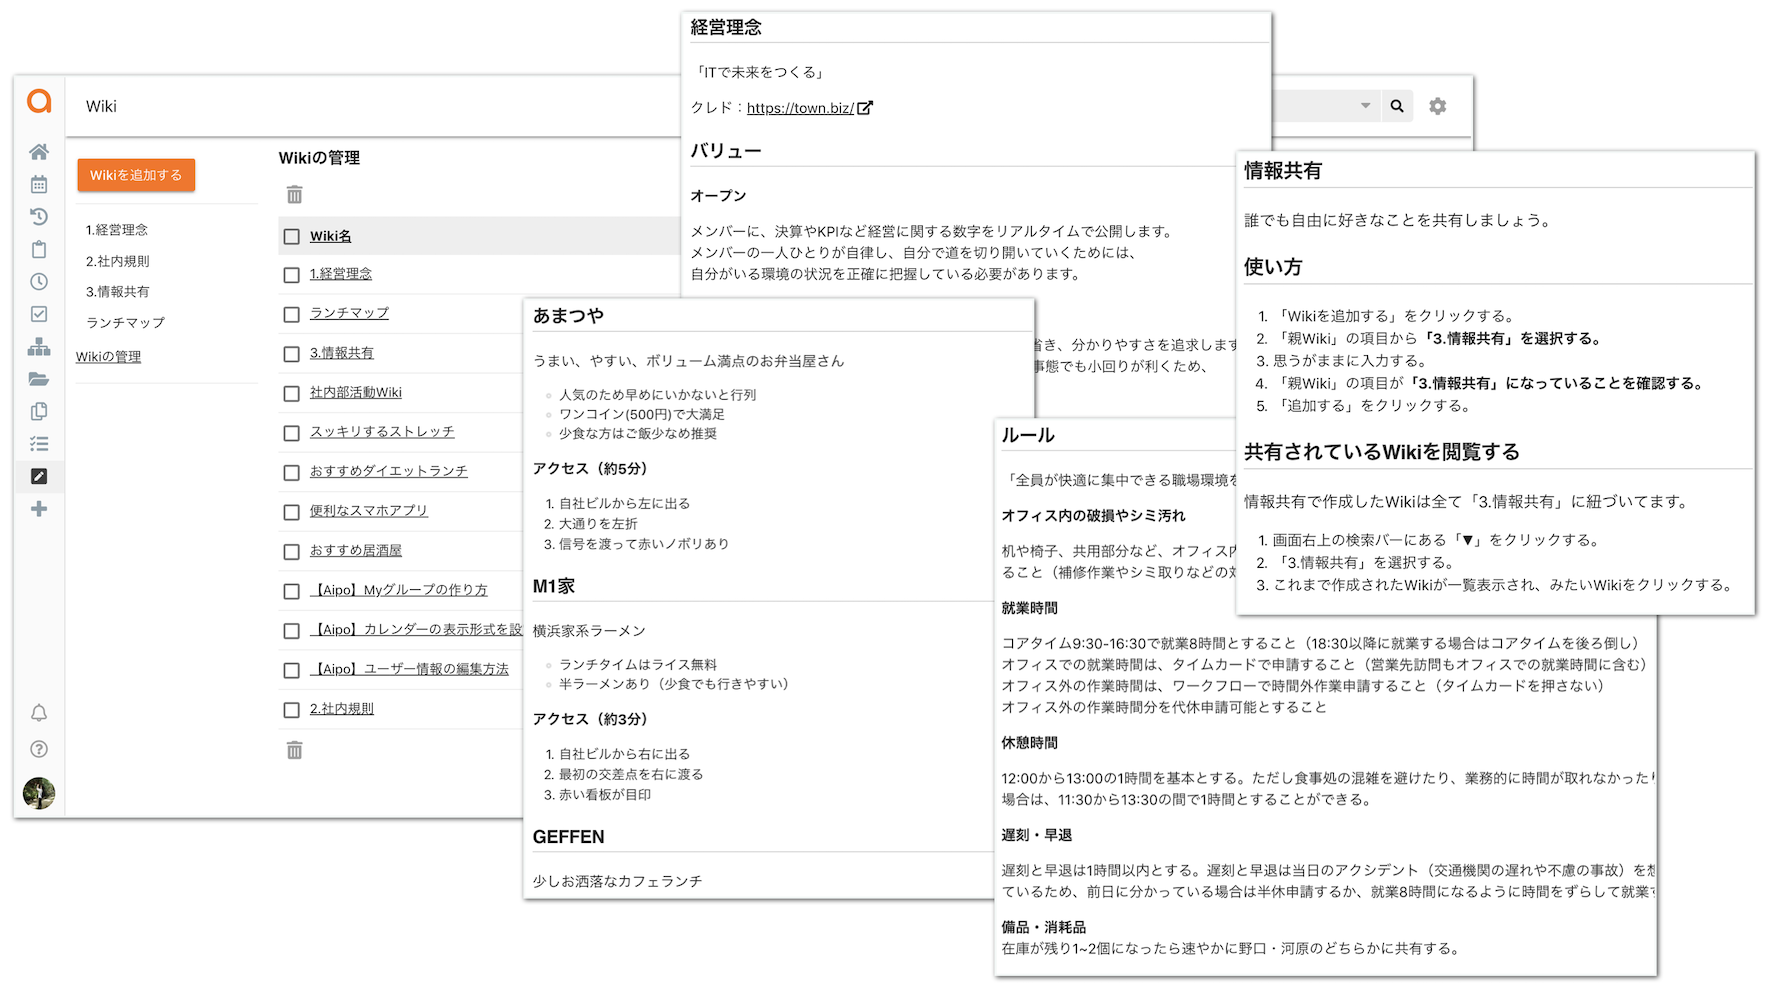This screenshot has height=989, width=1771.
Task: Select the active Wiki pencil icon in sidebar
Action: 39,476
